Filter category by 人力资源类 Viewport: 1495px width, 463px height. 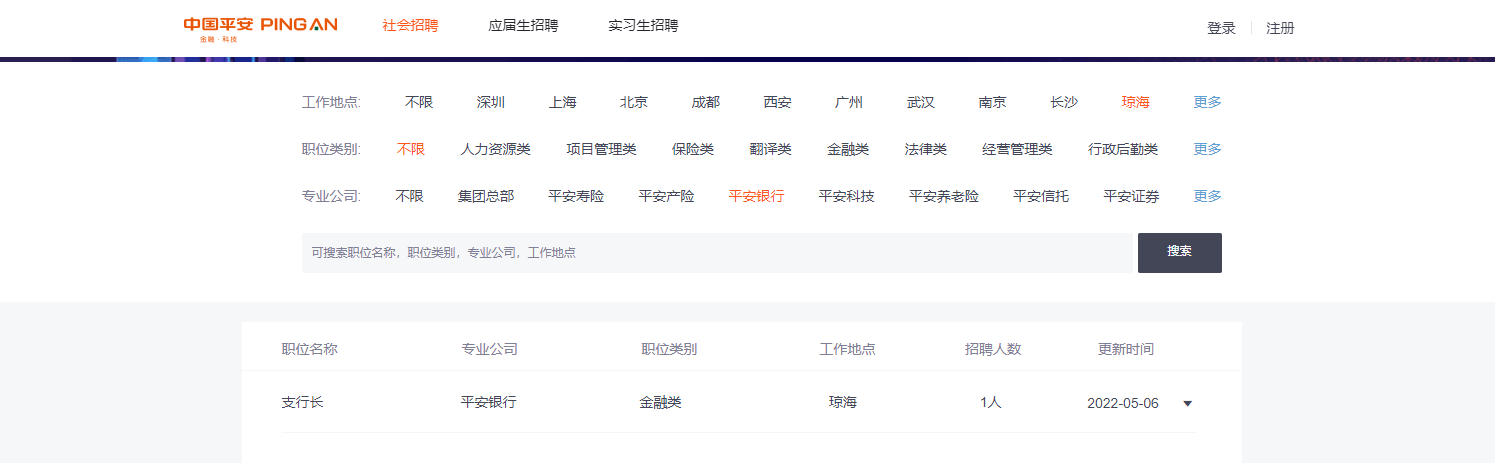coord(495,149)
